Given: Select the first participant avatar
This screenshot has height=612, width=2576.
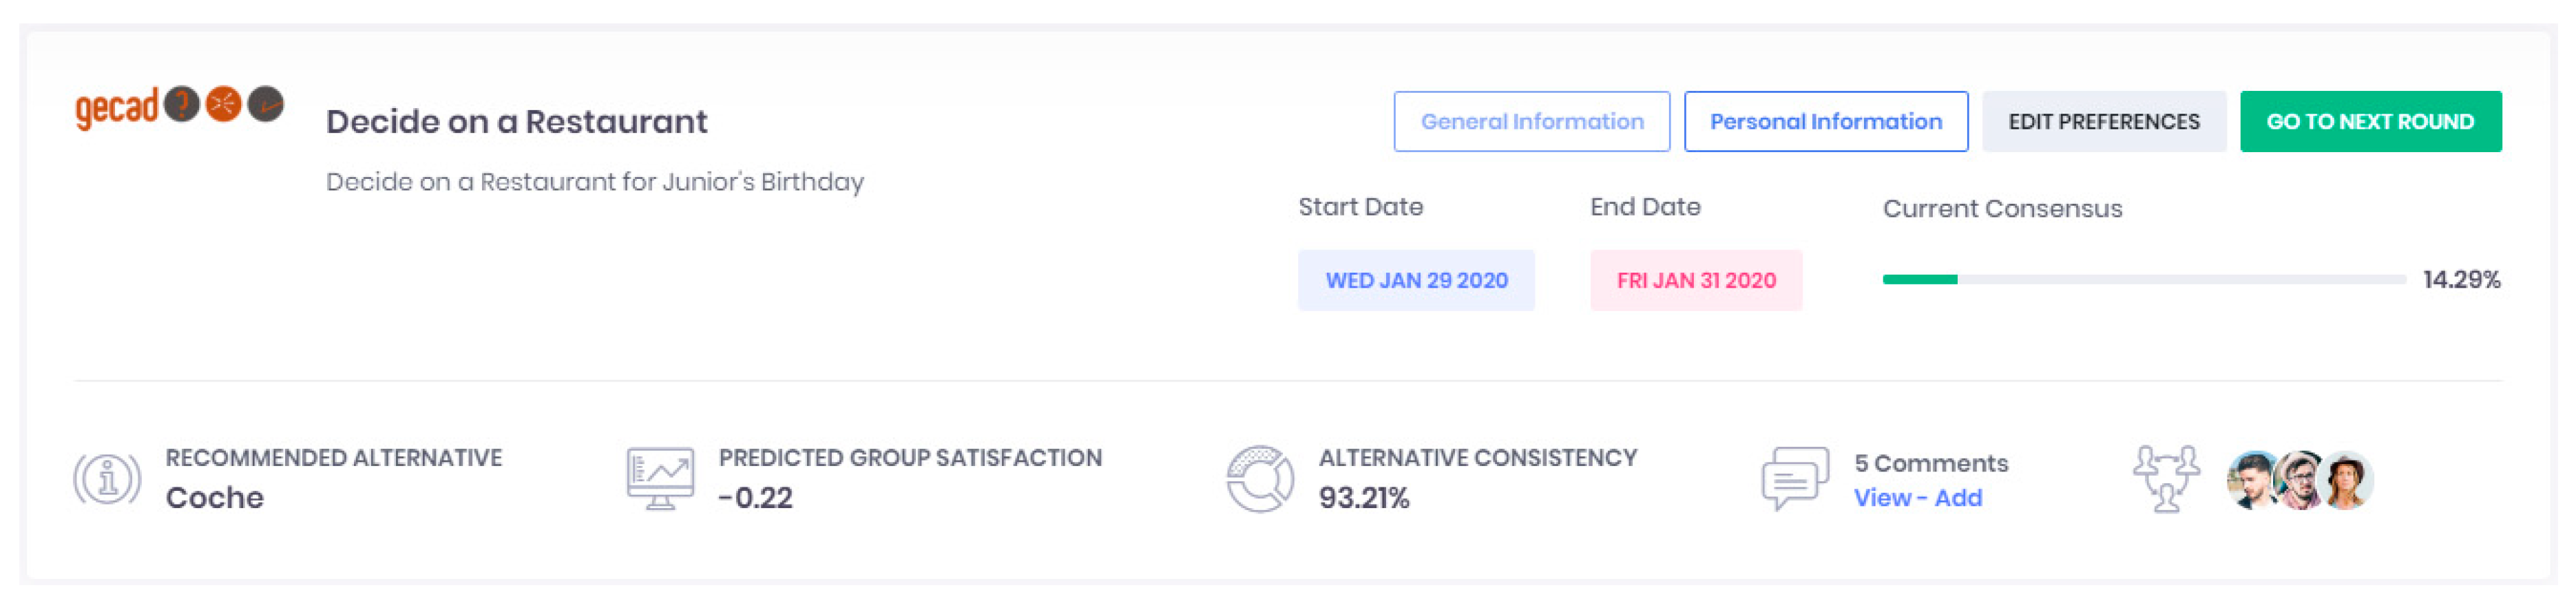Looking at the screenshot, I should click(2253, 481).
